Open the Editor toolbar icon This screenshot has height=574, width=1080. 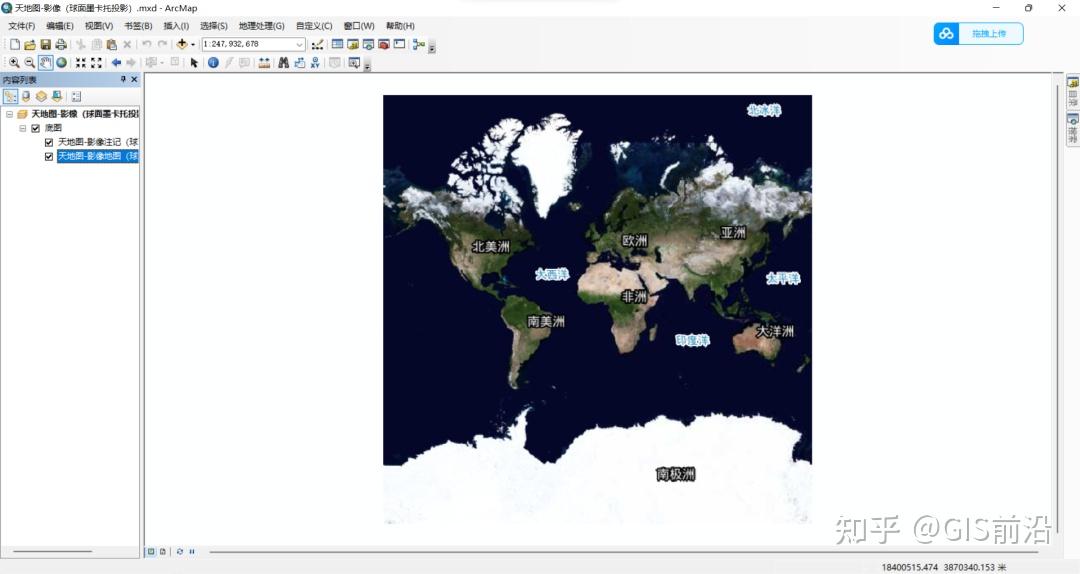(317, 45)
